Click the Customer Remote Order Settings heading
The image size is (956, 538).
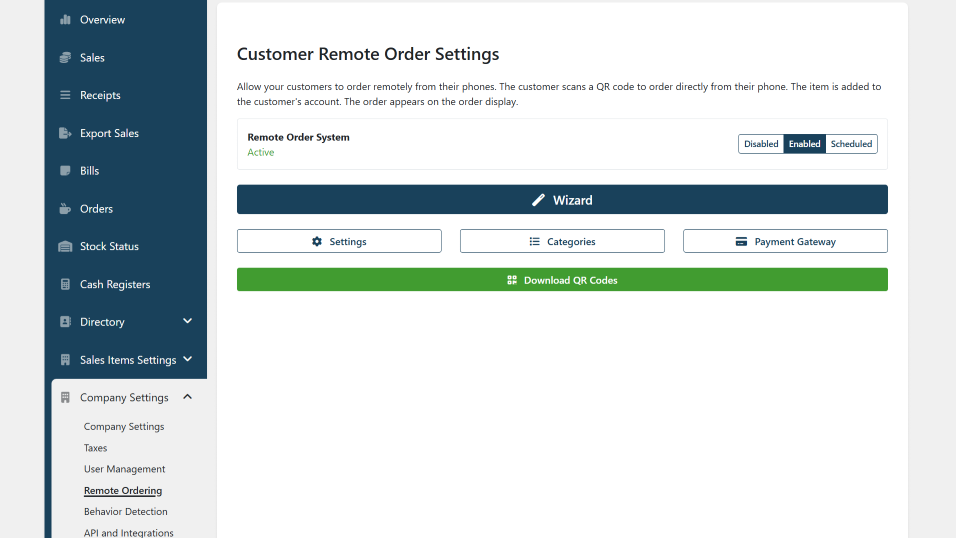tap(368, 54)
